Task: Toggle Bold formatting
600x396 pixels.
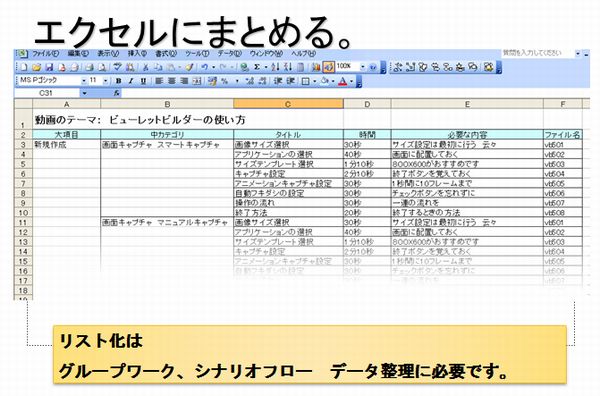Action: (119, 81)
